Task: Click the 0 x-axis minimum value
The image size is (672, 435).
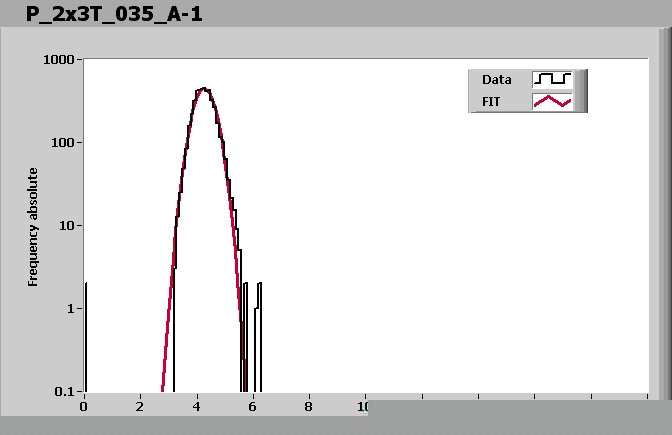Action: [84, 407]
